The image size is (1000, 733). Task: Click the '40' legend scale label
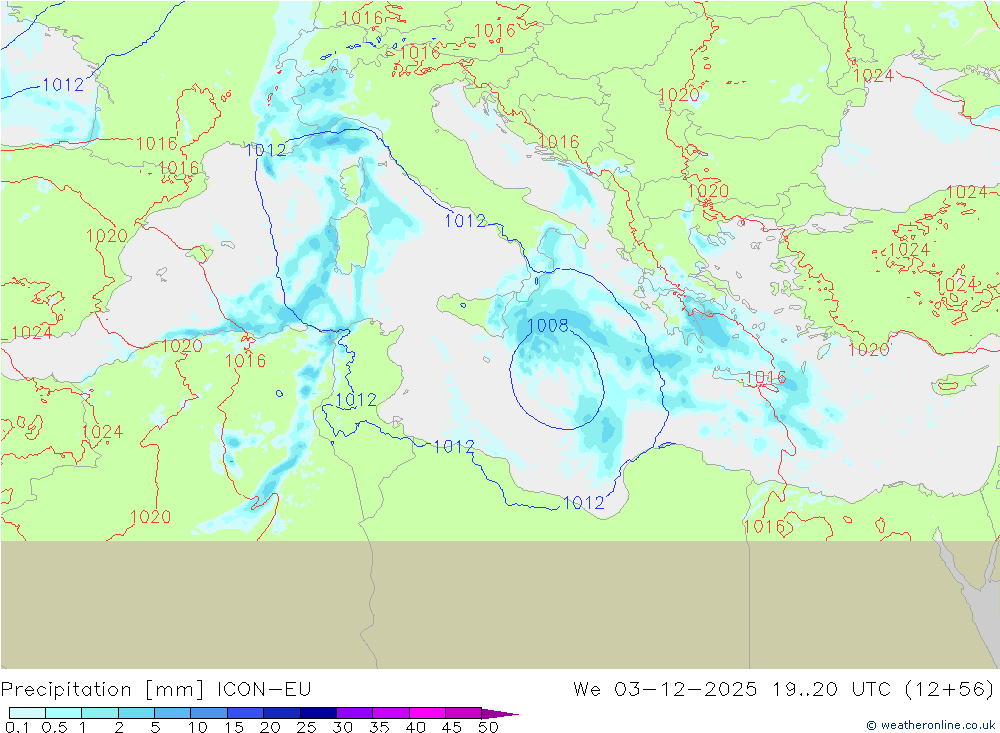(x=415, y=727)
